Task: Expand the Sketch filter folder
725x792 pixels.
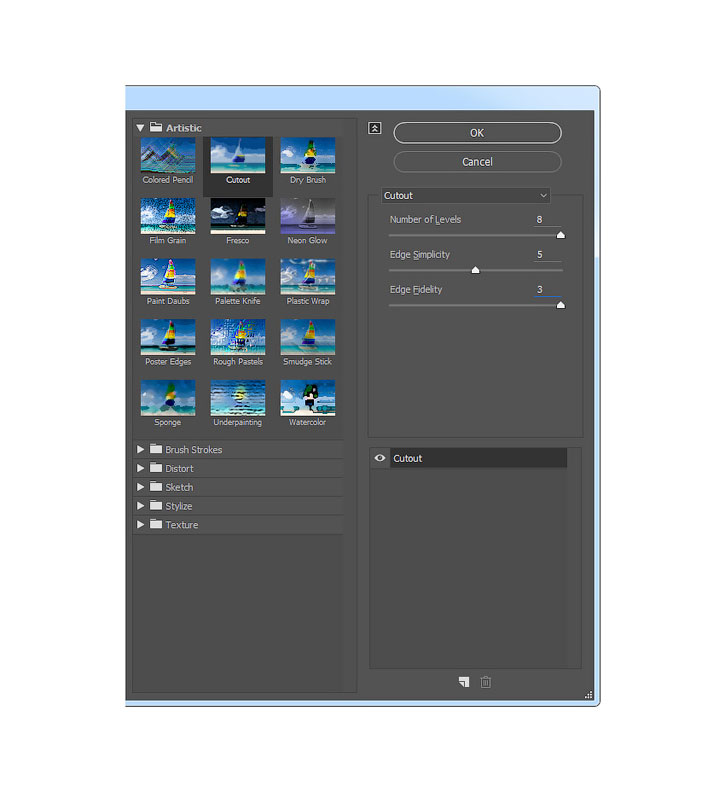Action: coord(140,487)
